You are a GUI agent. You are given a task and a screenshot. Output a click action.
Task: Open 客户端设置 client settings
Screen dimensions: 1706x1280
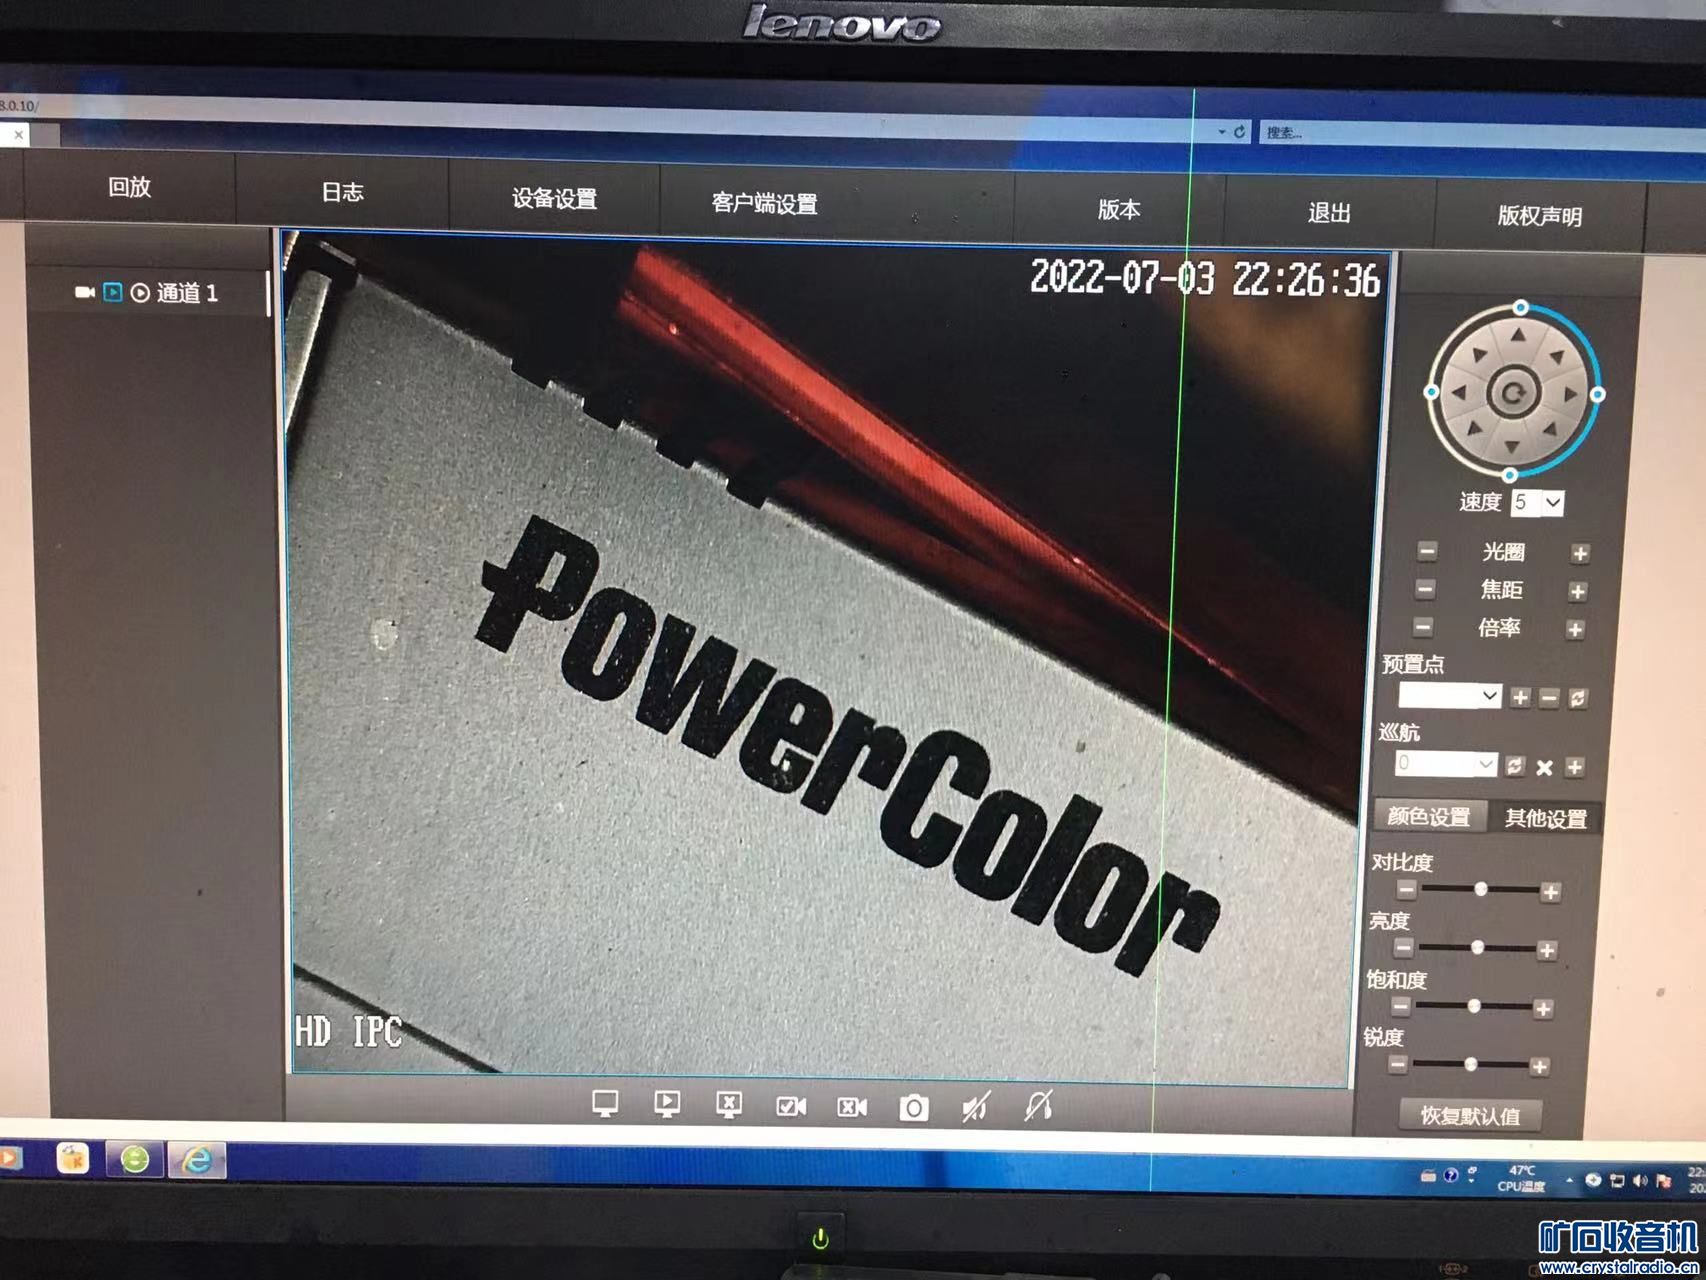click(x=764, y=203)
